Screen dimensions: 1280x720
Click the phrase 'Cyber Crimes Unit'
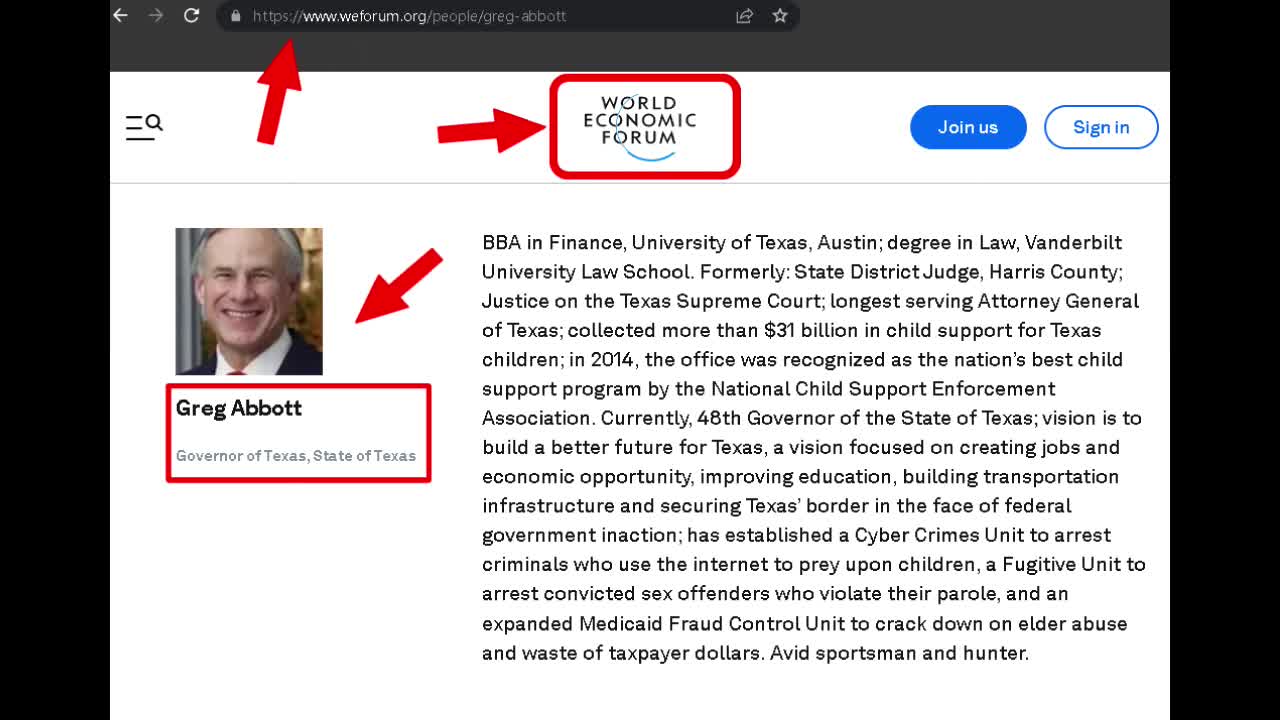pyautogui.click(x=940, y=535)
